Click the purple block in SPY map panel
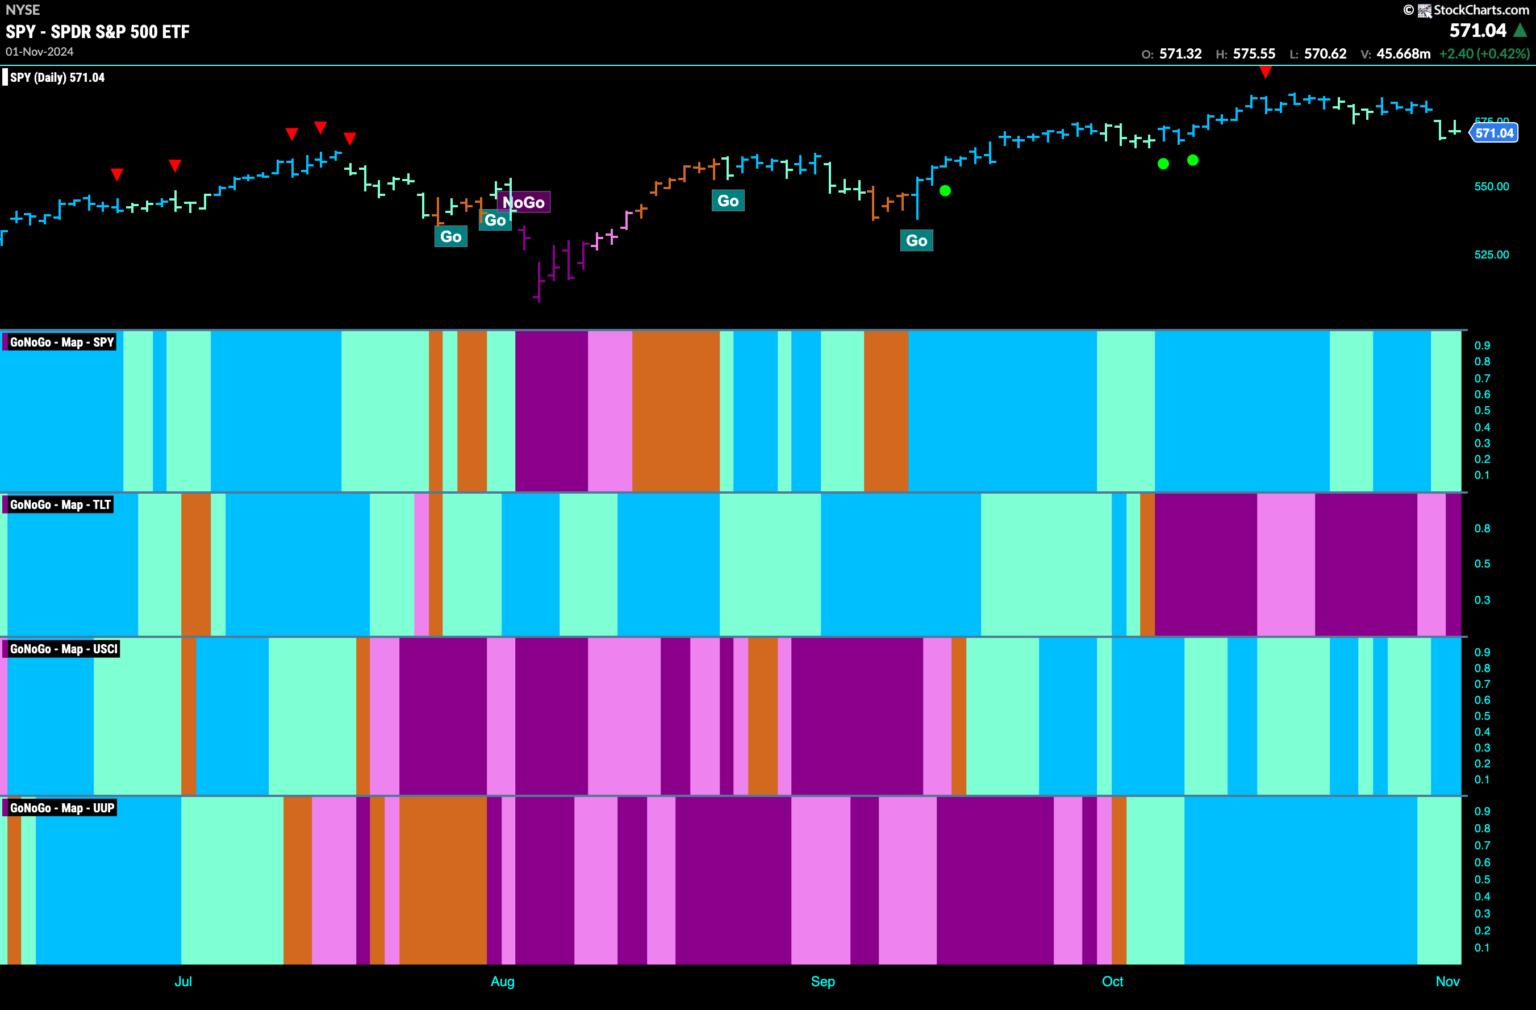The image size is (1536, 1010). (551, 410)
